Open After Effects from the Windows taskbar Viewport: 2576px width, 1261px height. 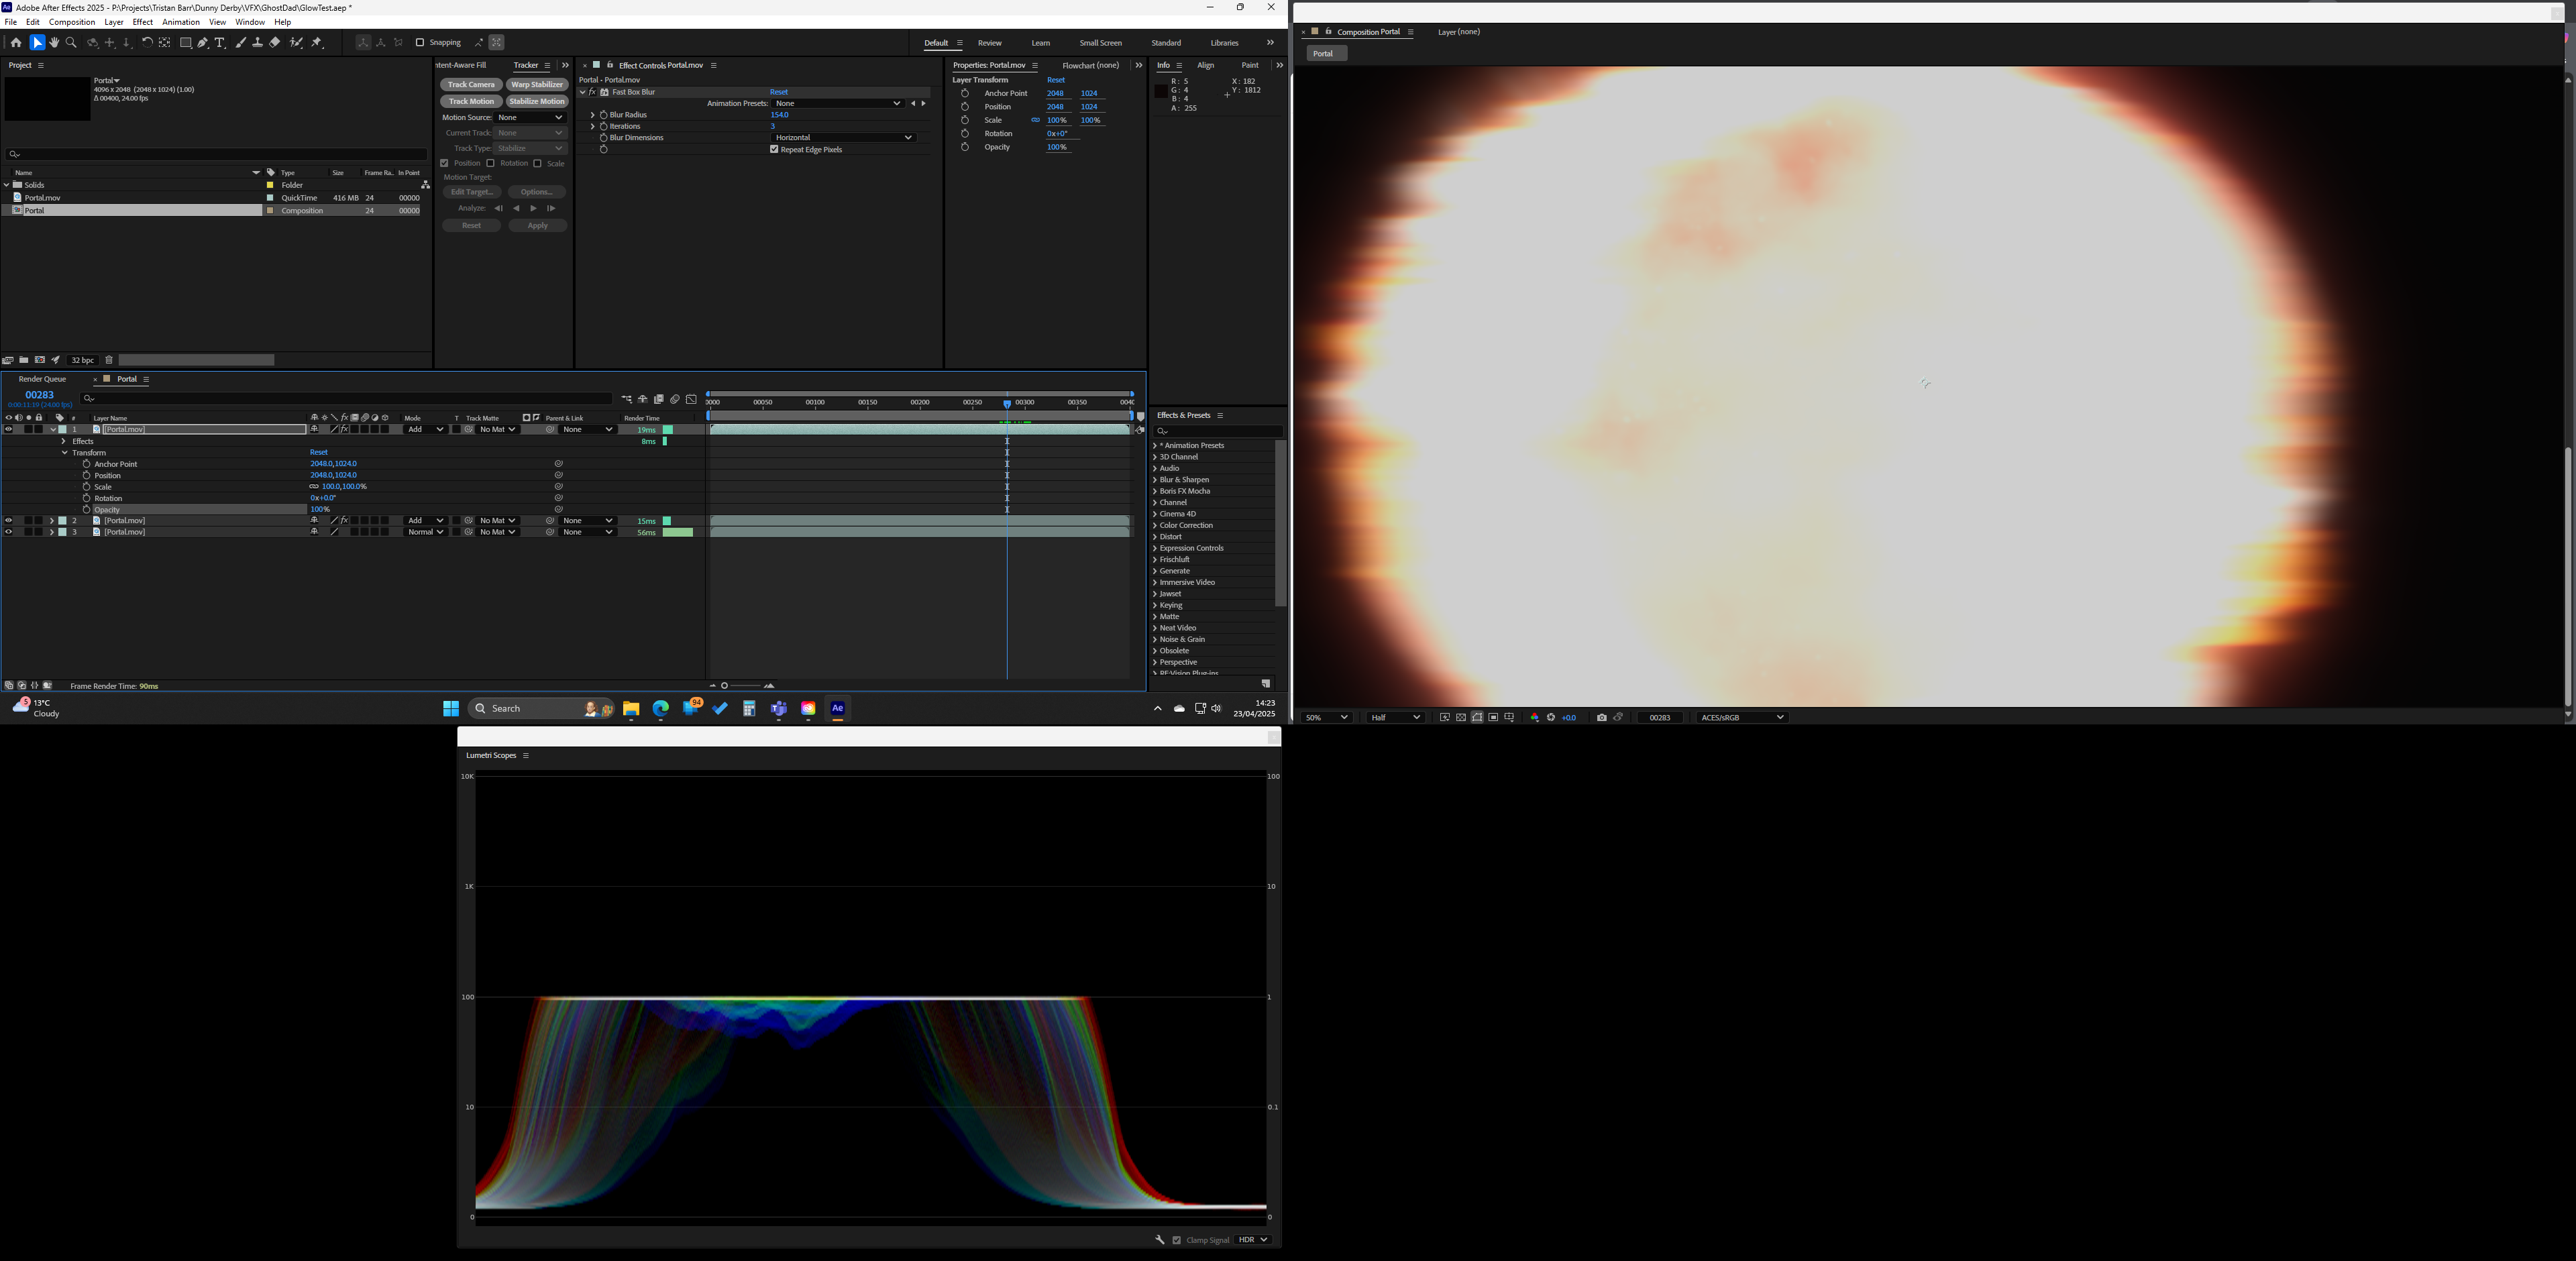(837, 708)
